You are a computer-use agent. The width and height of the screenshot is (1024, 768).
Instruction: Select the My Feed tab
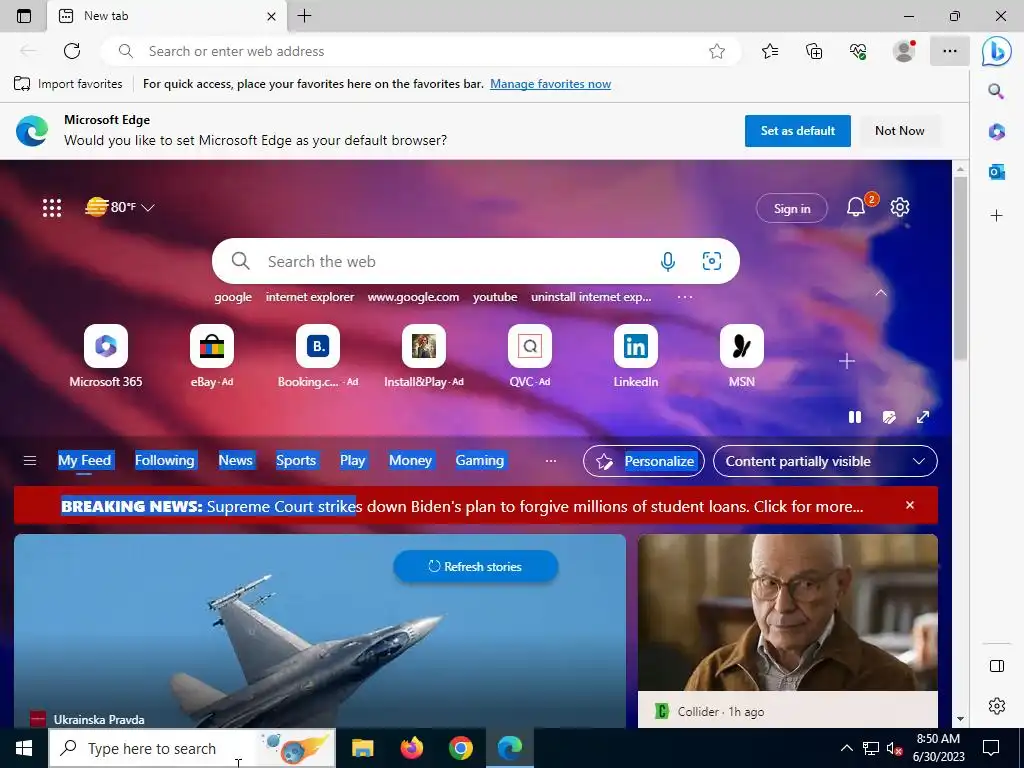point(85,460)
